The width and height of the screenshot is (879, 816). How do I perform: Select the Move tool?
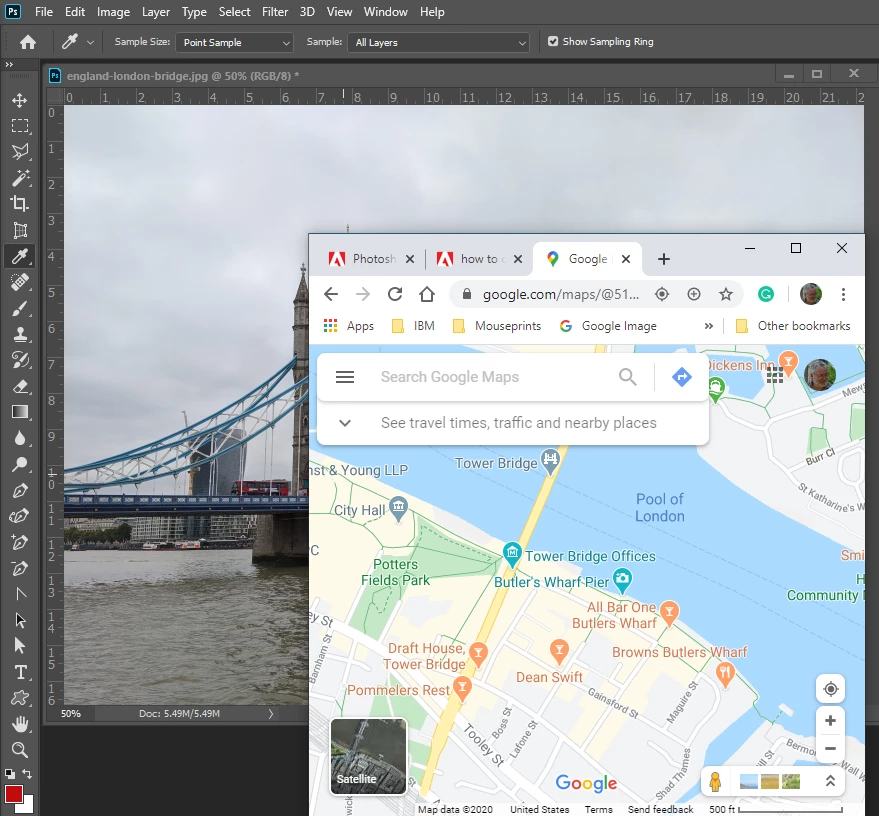[20, 100]
